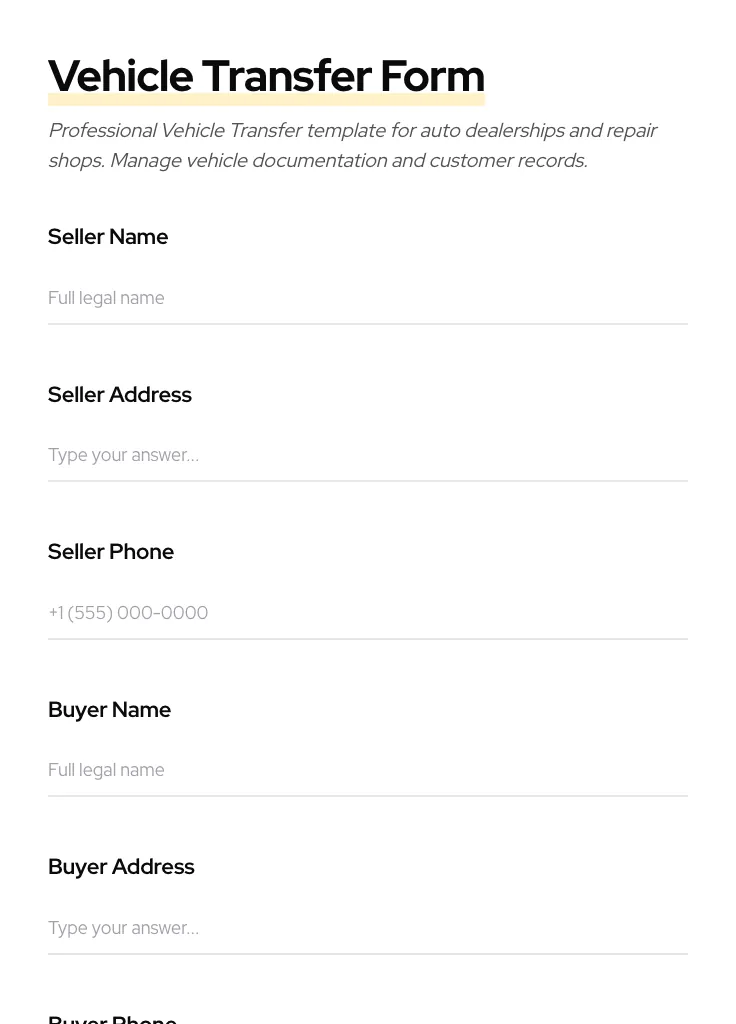Click the word "Transfer" in the heading
Viewport: 736px width, 1024px height.
286,76
